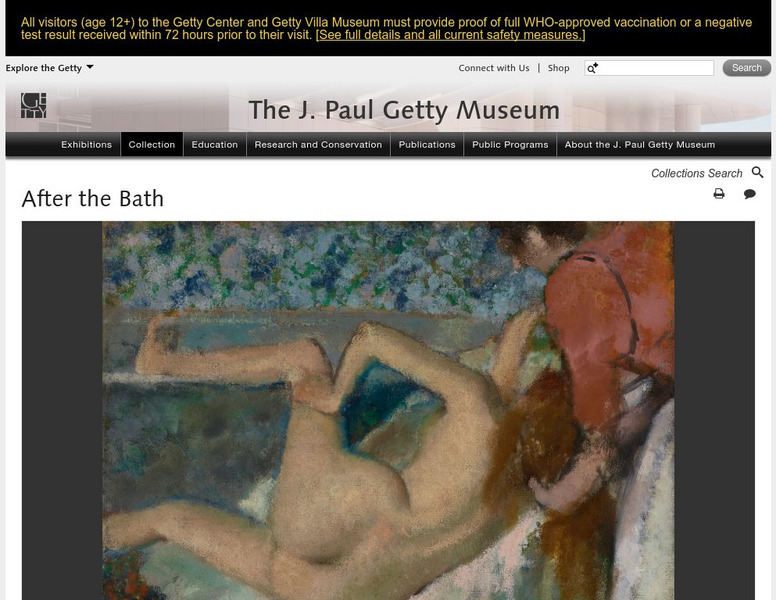Open the comment speech bubble icon
This screenshot has height=600, width=776.
click(749, 194)
